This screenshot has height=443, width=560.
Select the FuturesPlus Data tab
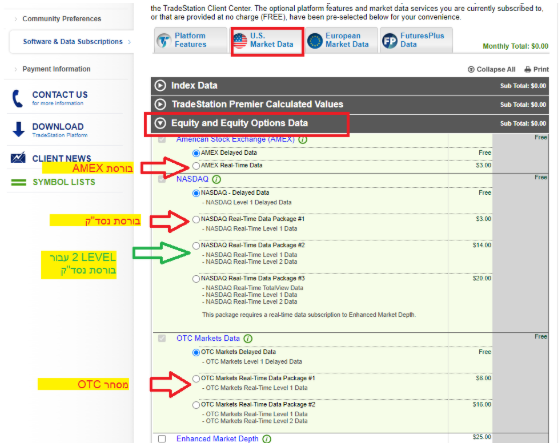tap(416, 40)
